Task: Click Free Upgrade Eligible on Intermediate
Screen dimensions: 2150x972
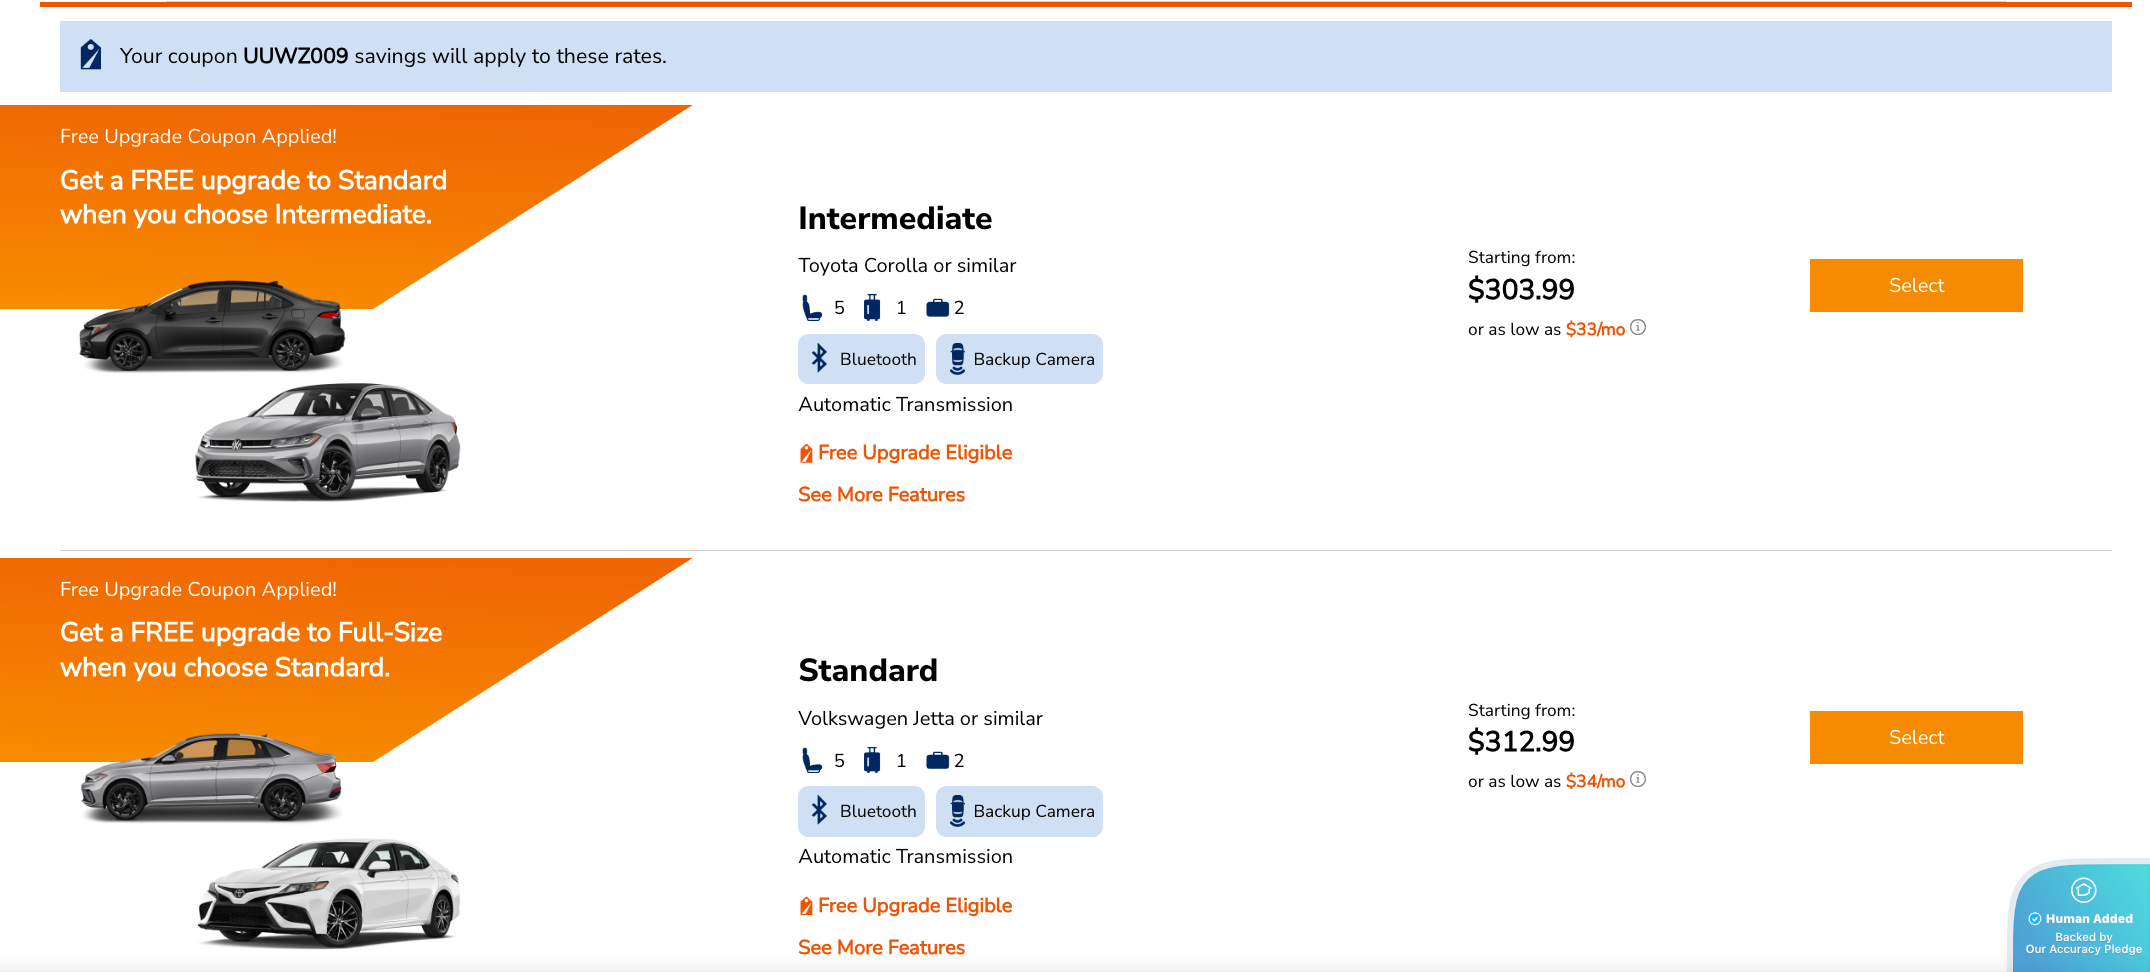Action: [904, 452]
